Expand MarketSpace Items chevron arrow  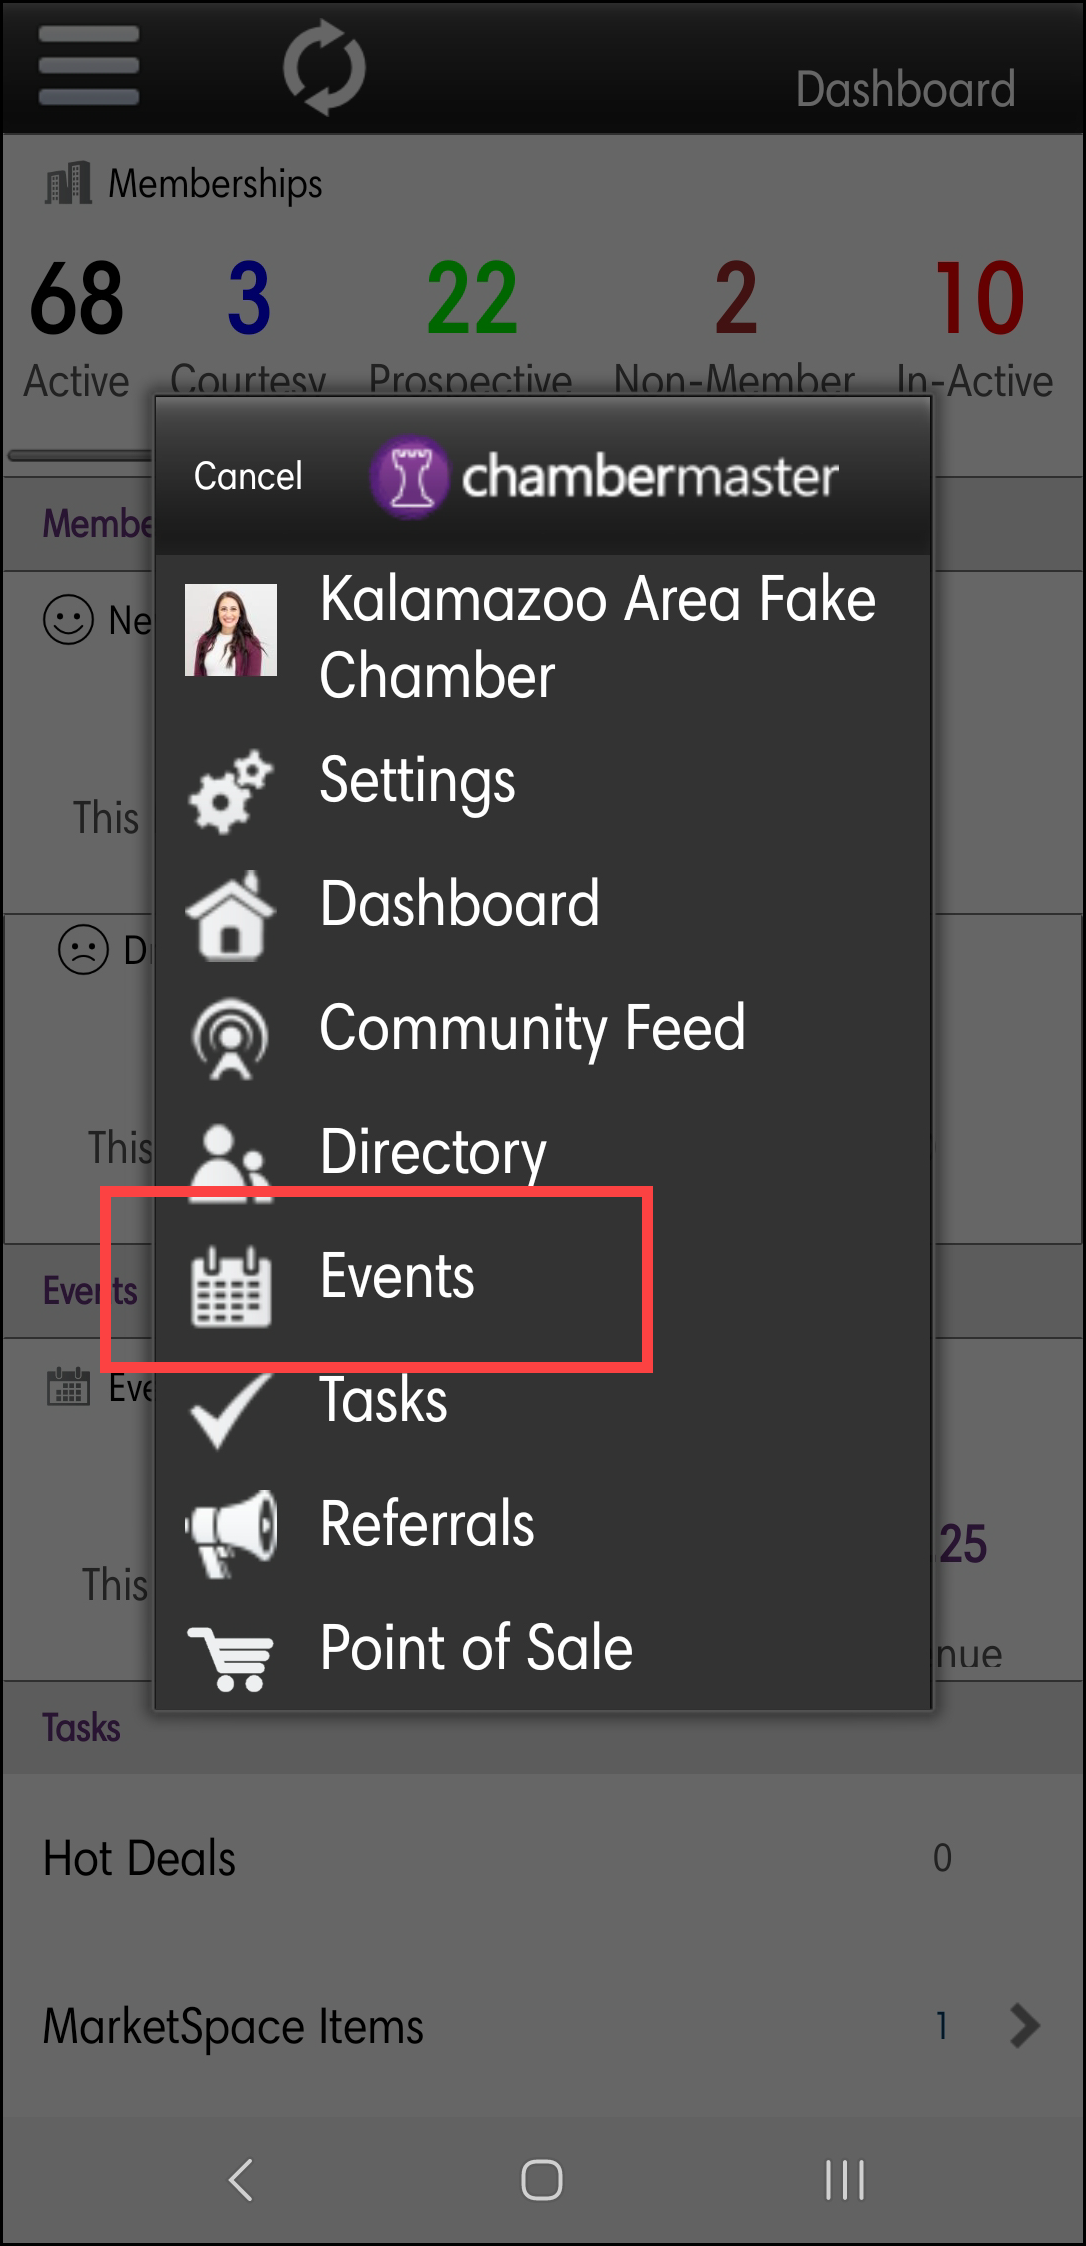1024,2026
